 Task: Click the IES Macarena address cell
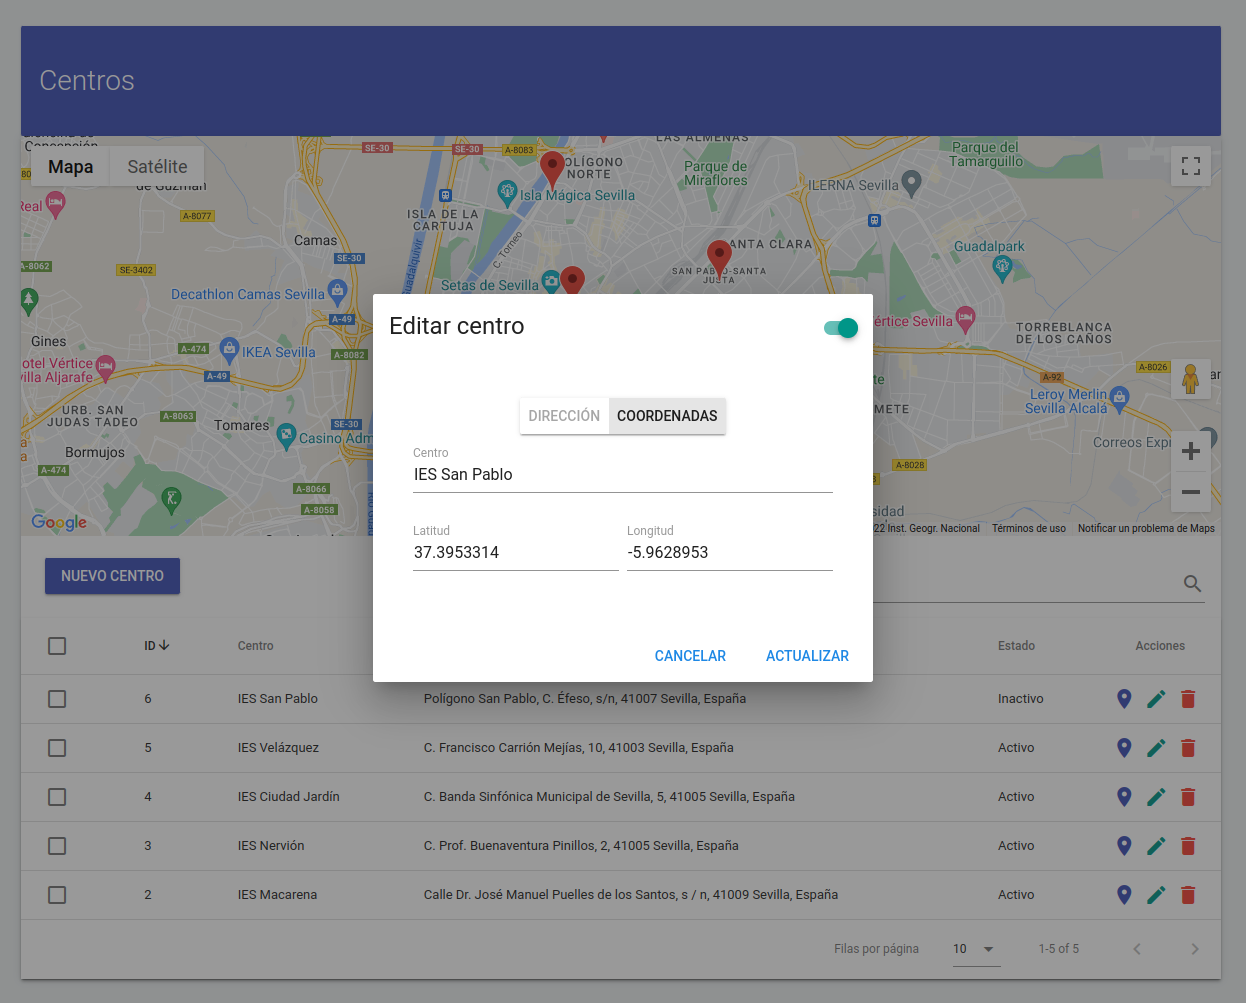point(631,895)
